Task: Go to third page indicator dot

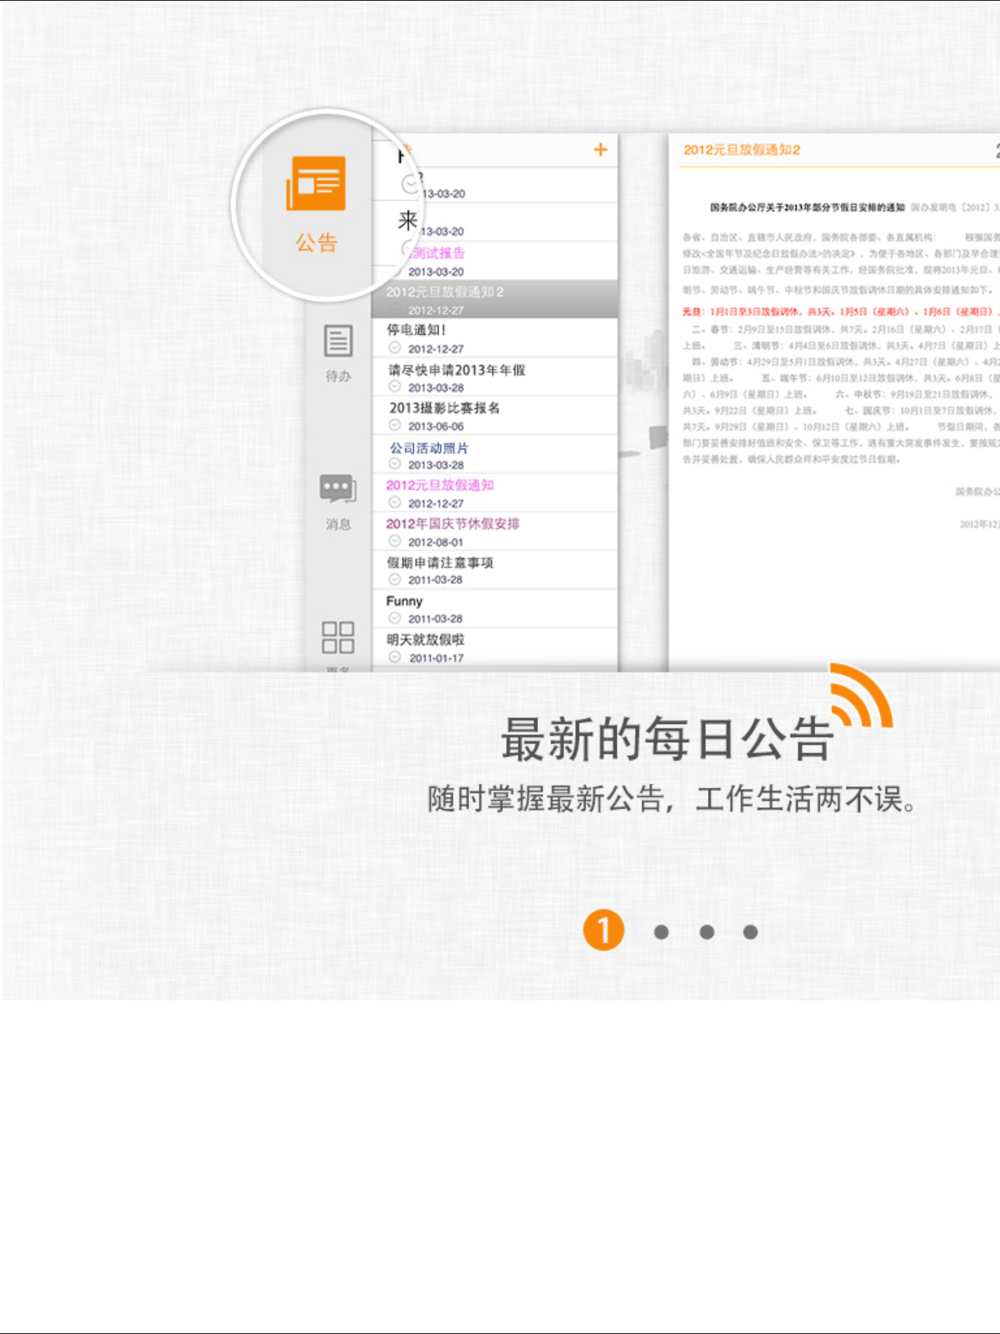Action: click(x=707, y=932)
